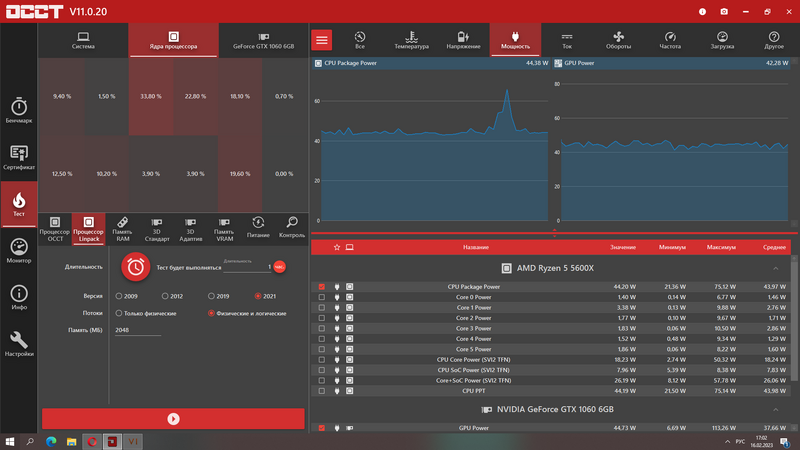Open Настройки wrench settings
Screen dimensions: 800x450
[x=19, y=343]
